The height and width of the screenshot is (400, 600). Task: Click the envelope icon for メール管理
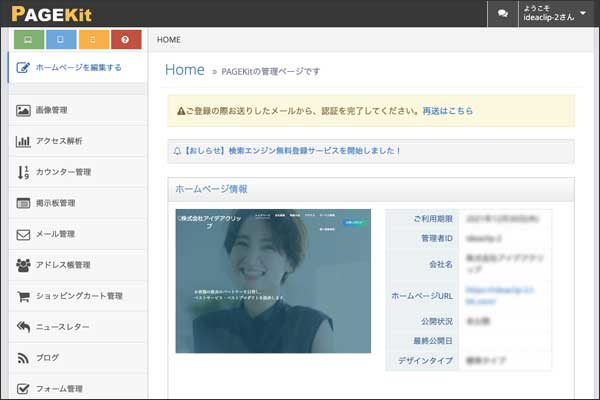(23, 234)
